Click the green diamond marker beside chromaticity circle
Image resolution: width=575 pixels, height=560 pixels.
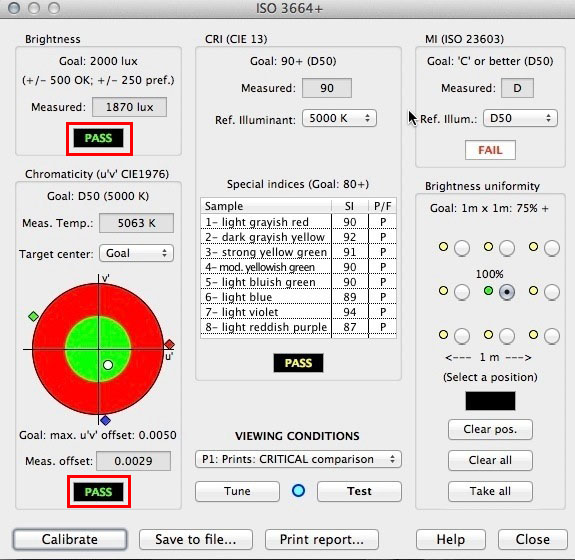[x=33, y=316]
